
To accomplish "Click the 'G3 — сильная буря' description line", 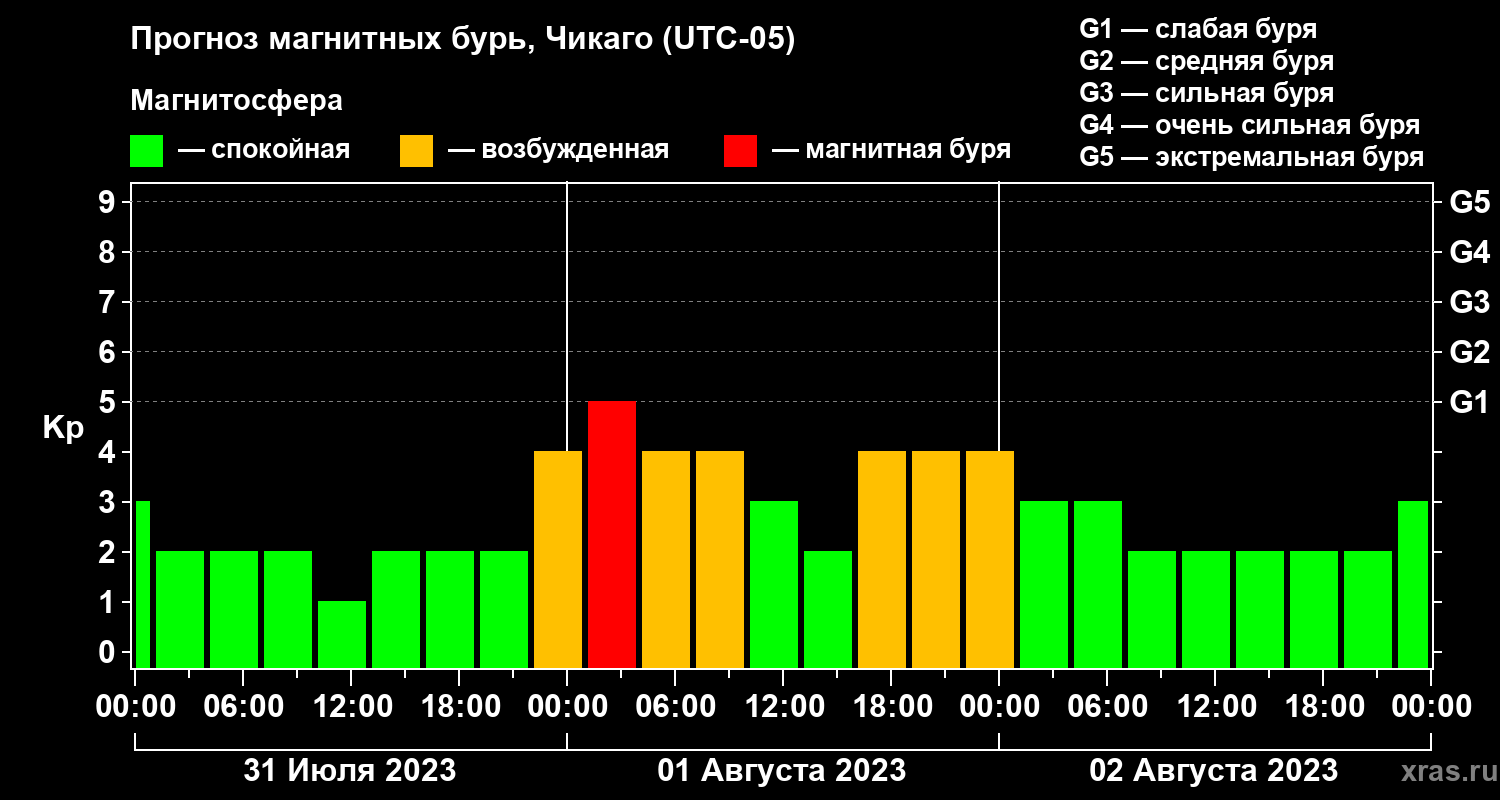I will (x=1207, y=93).
